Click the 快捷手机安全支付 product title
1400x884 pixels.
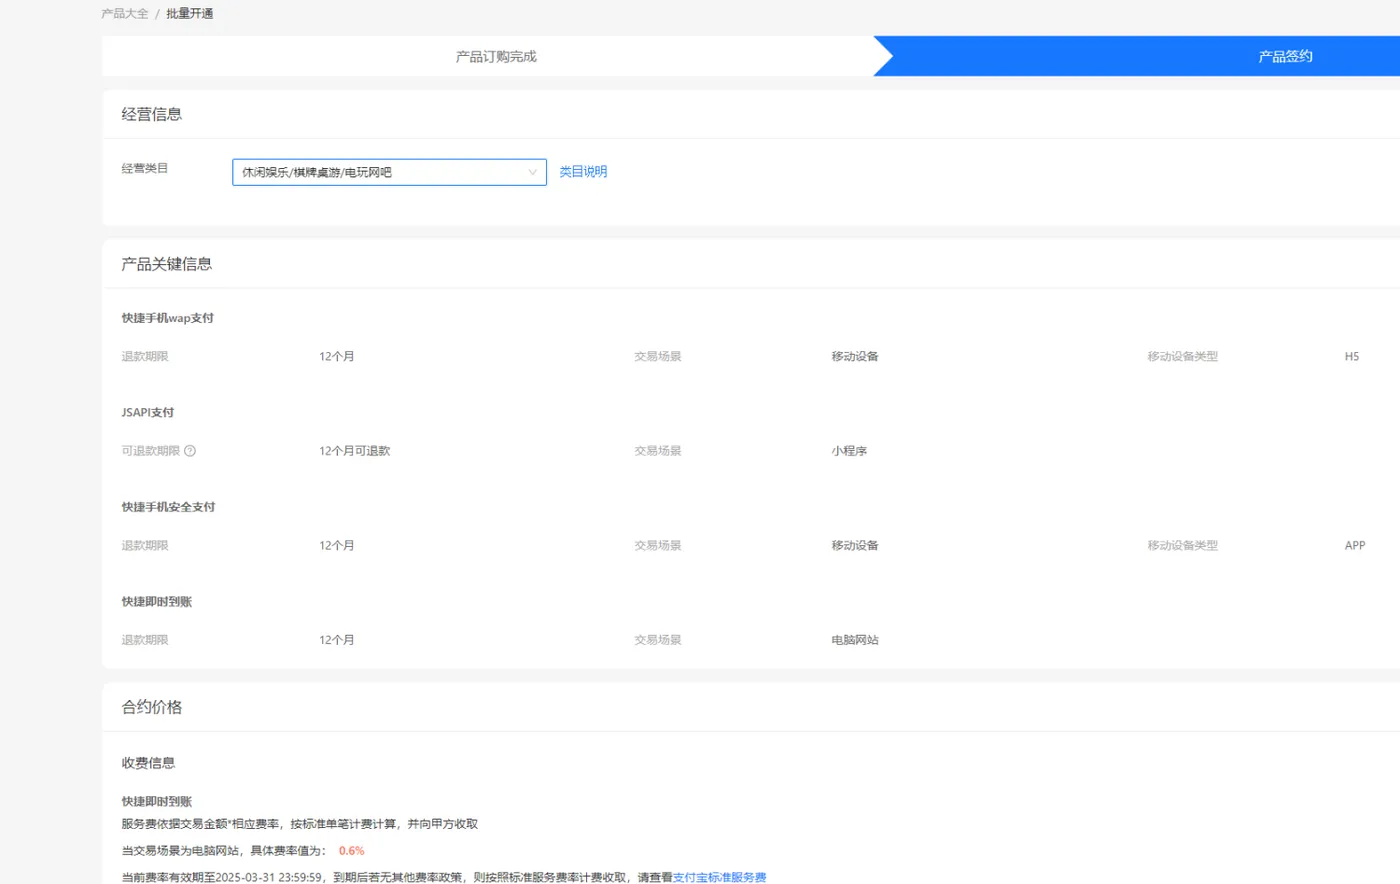pyautogui.click(x=168, y=507)
